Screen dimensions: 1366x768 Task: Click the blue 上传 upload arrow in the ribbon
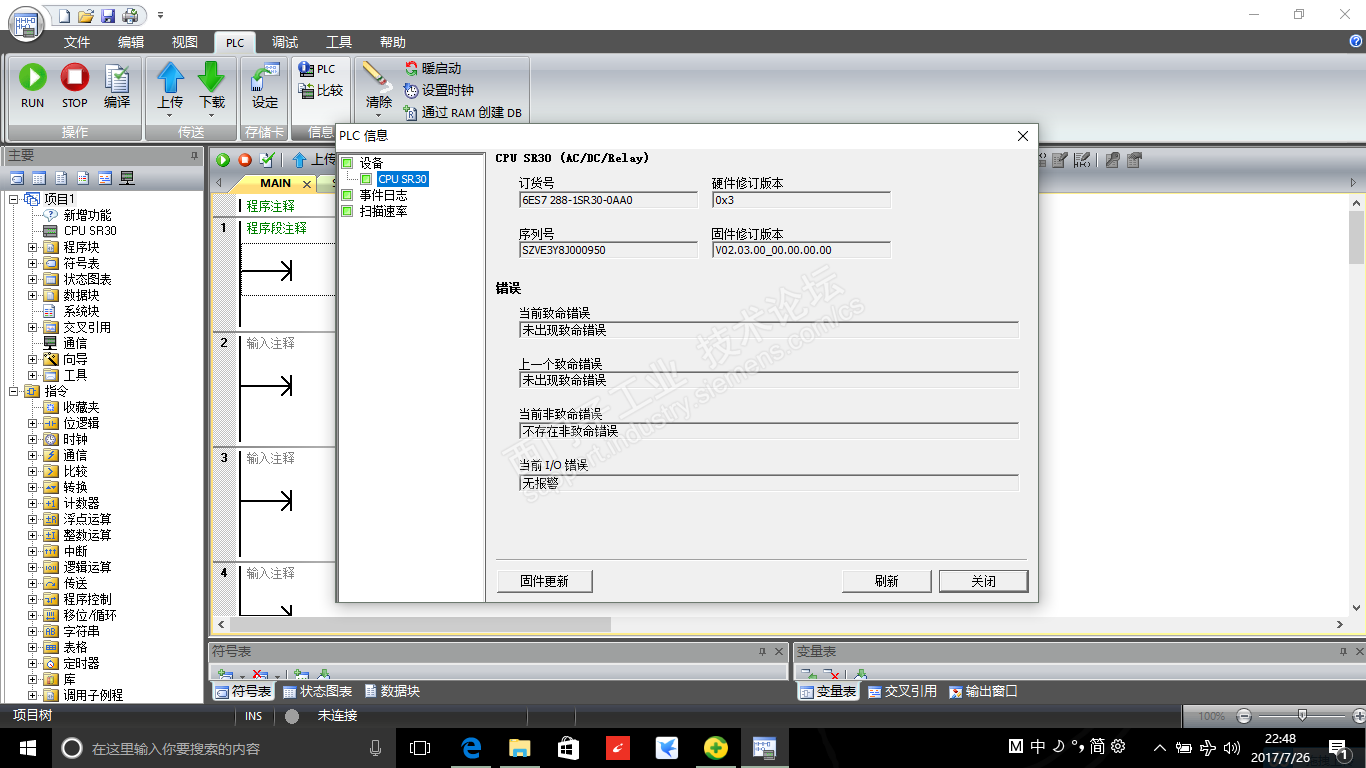click(171, 78)
